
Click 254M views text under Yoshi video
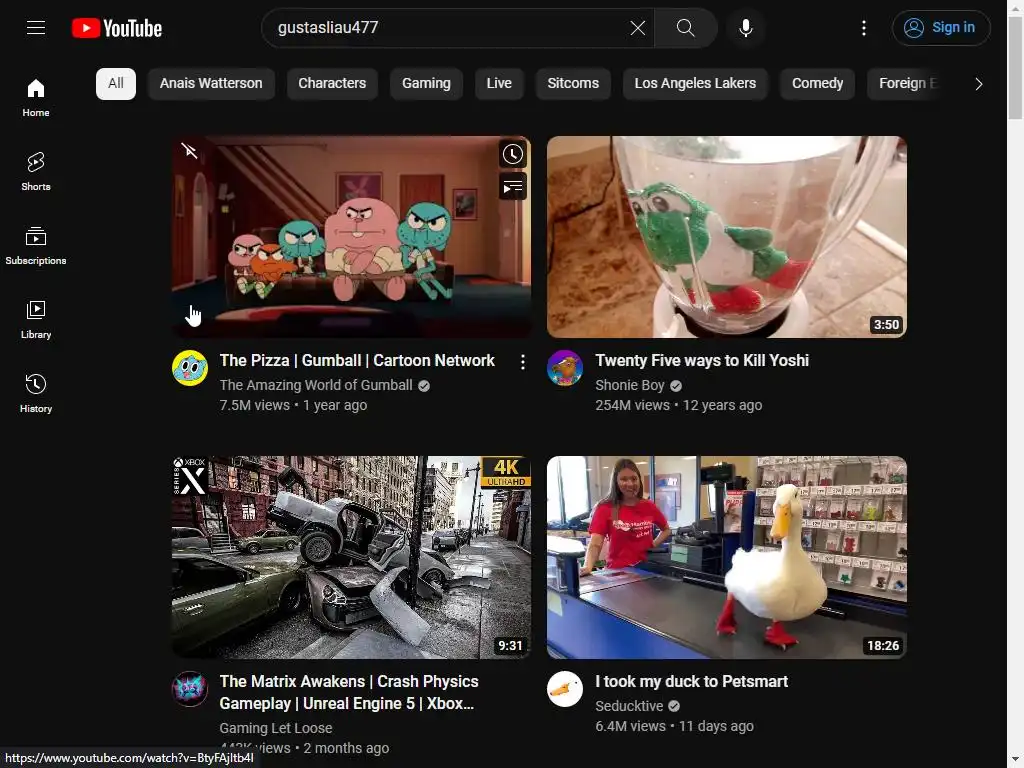coord(632,405)
